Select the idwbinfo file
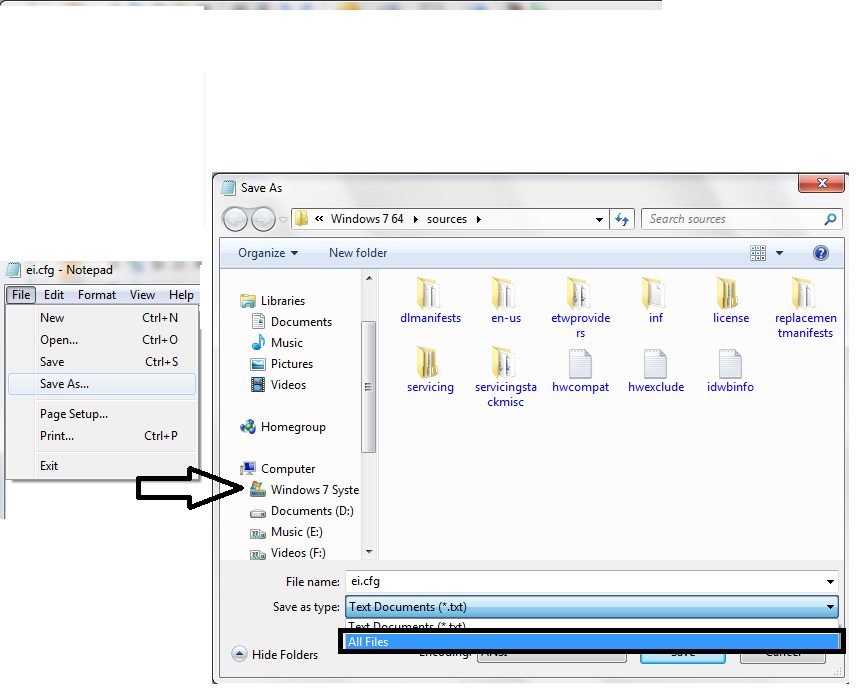856x695 pixels. click(x=730, y=372)
